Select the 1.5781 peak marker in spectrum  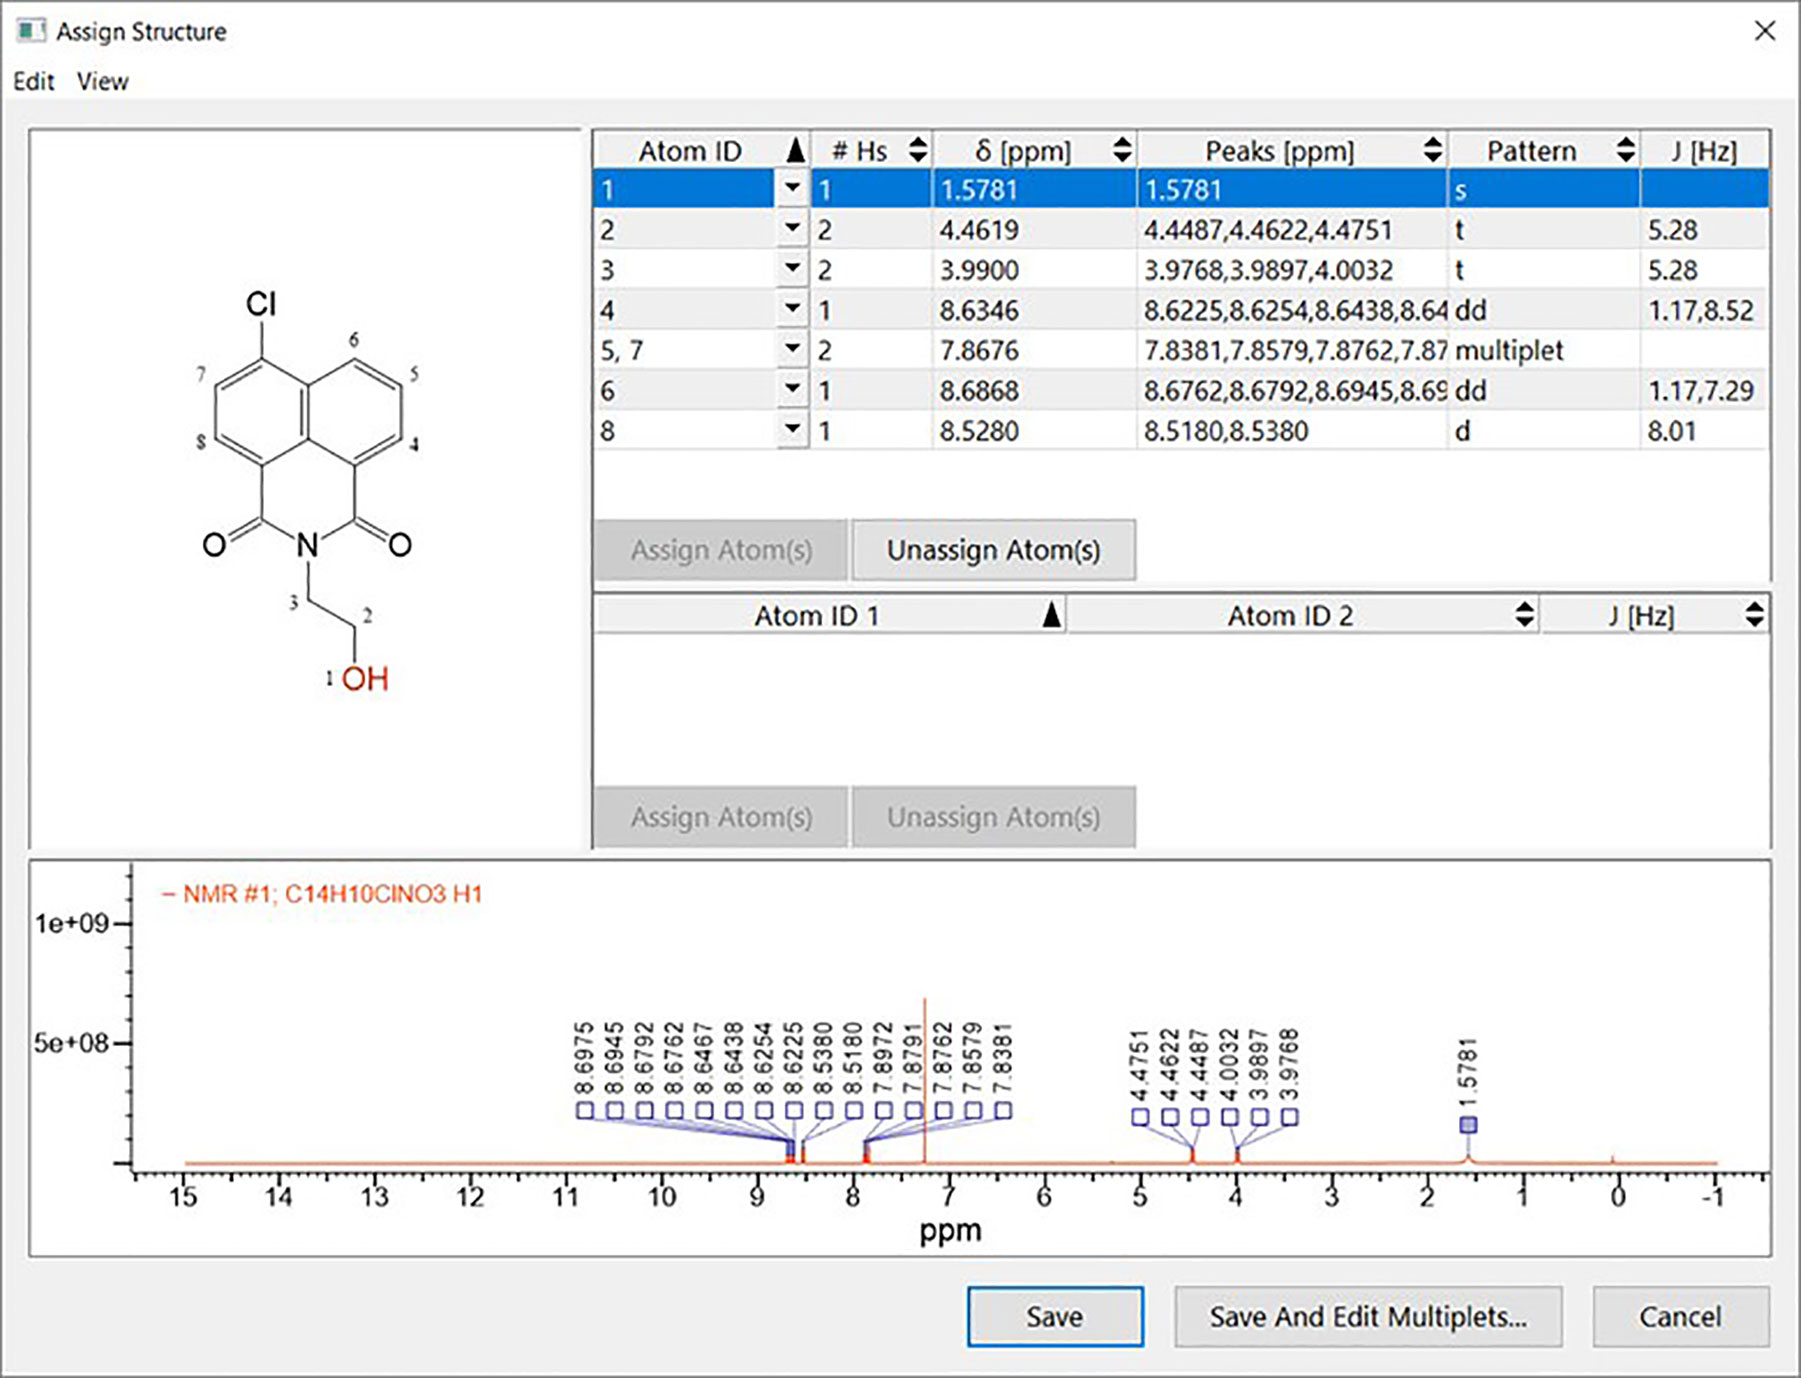point(1467,1125)
